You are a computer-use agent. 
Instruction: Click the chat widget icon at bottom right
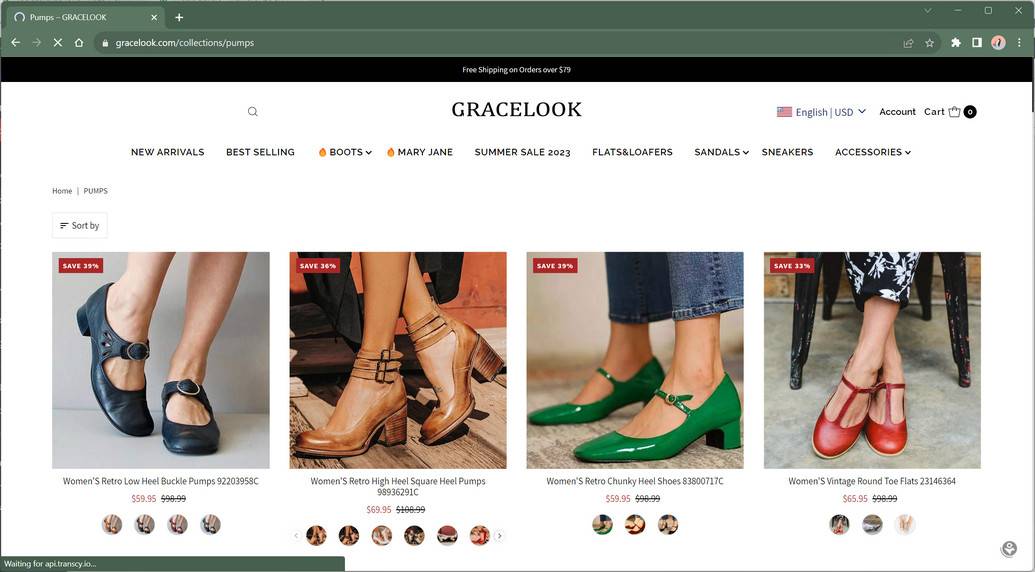pos(1009,548)
